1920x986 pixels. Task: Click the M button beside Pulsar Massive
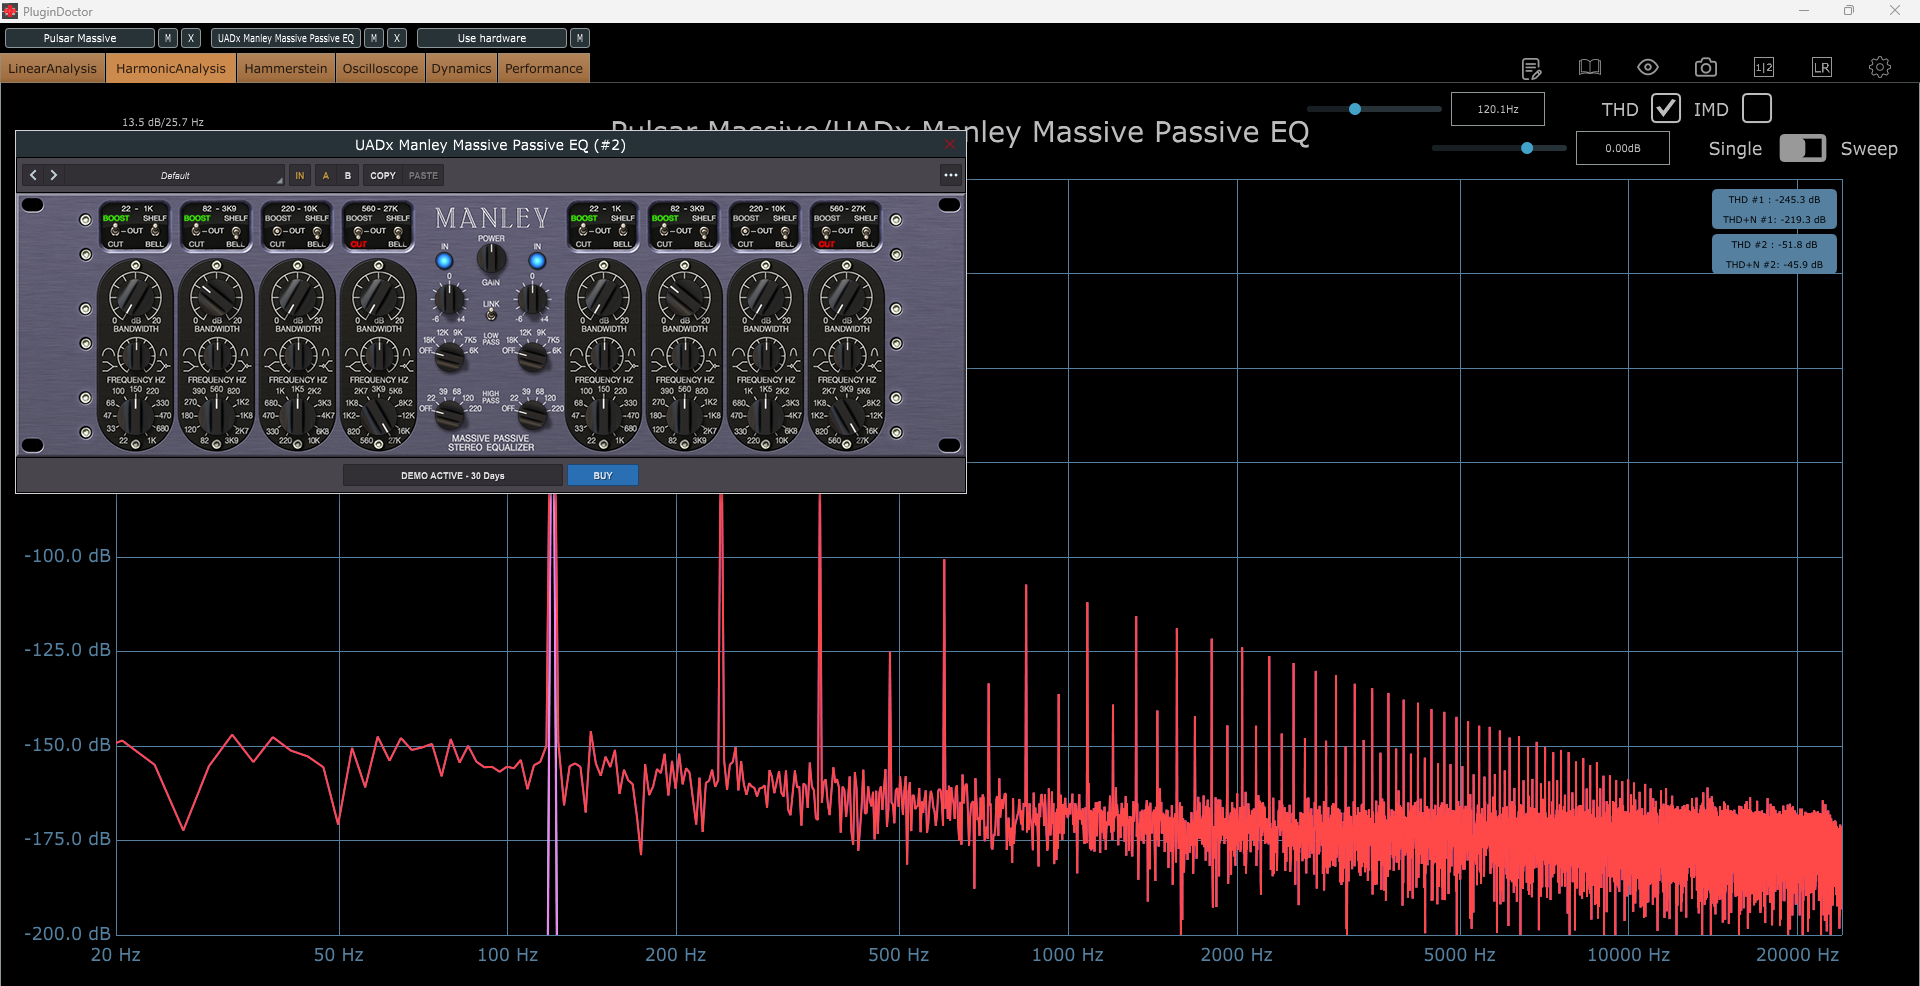(x=168, y=38)
